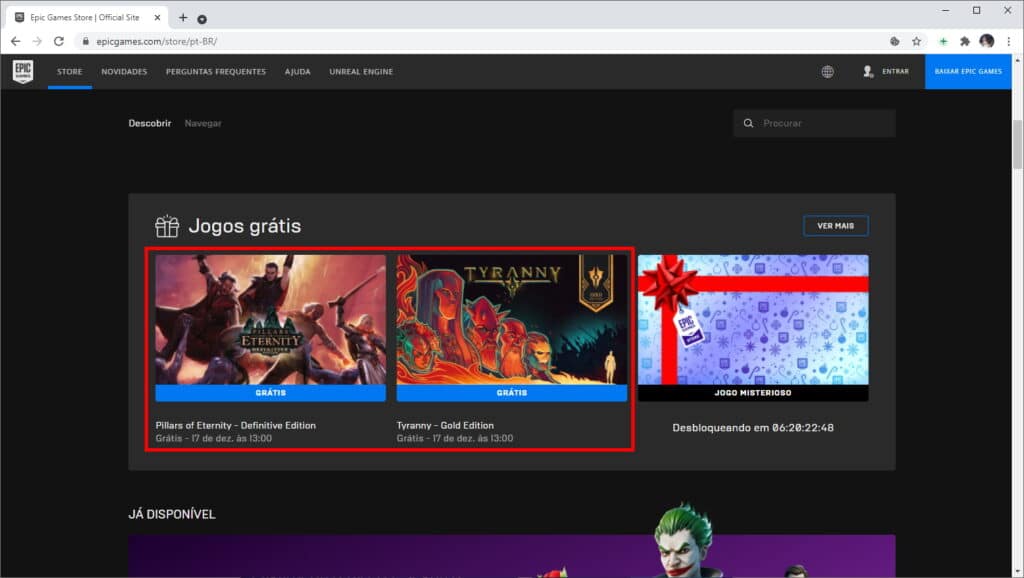The height and width of the screenshot is (578, 1024).
Task: Click Pillars 'Grátis - 17 de dez.' text
Action: [214, 438]
